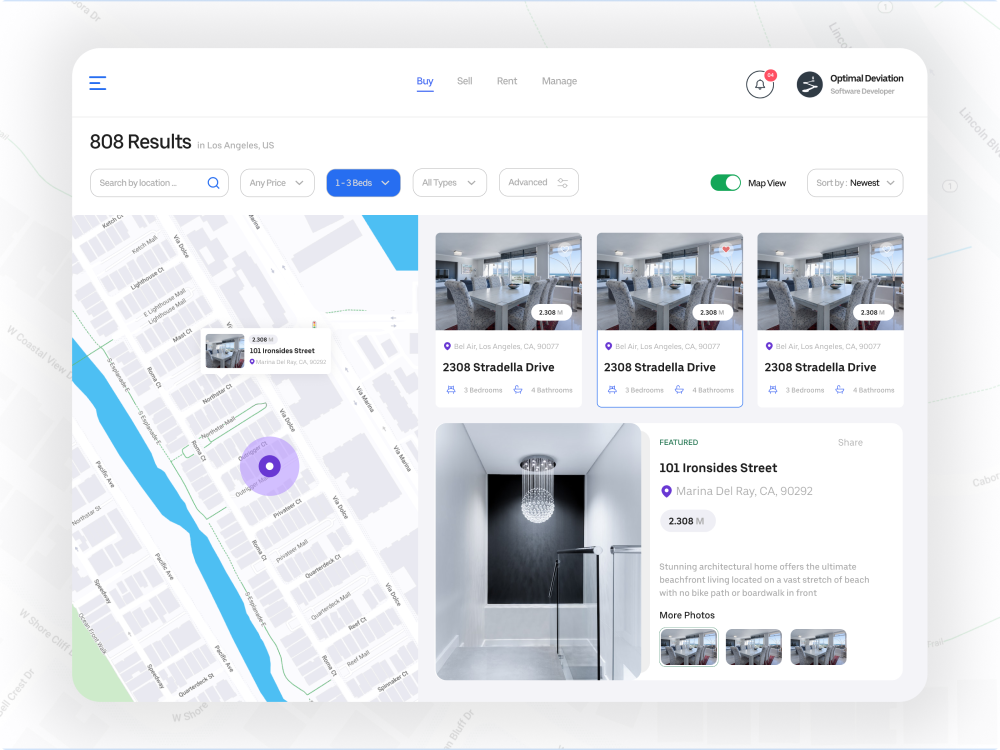The image size is (1000, 750).
Task: Disable the Map View toggle
Action: click(x=726, y=183)
